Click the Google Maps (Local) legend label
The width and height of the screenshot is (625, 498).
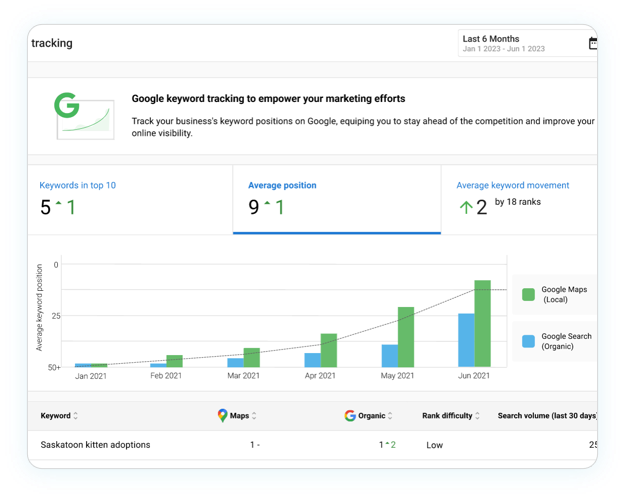pyautogui.click(x=564, y=295)
